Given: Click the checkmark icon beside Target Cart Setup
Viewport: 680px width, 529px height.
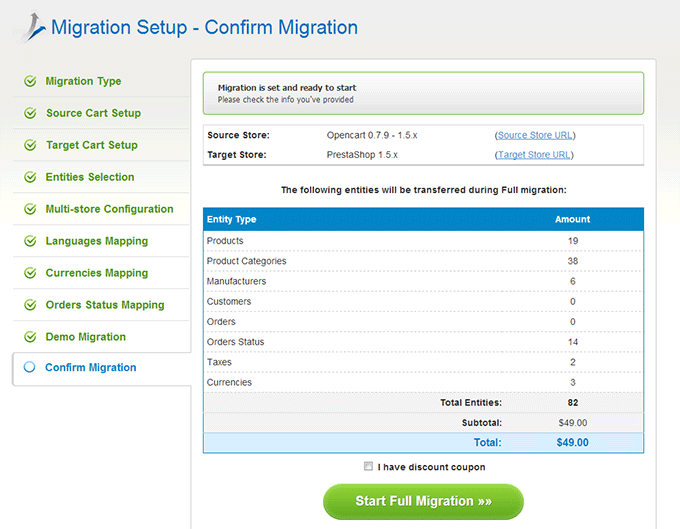Looking at the screenshot, I should click(x=30, y=145).
